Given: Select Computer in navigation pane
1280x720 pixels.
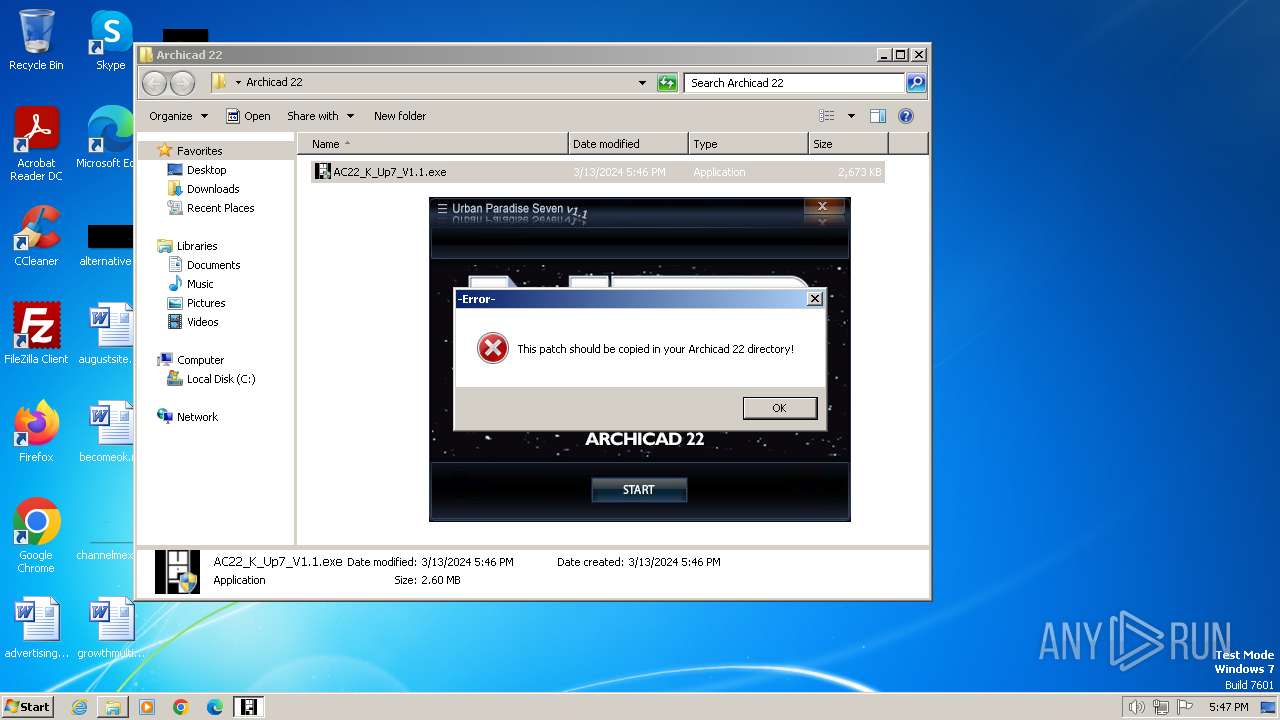Looking at the screenshot, I should [200, 360].
